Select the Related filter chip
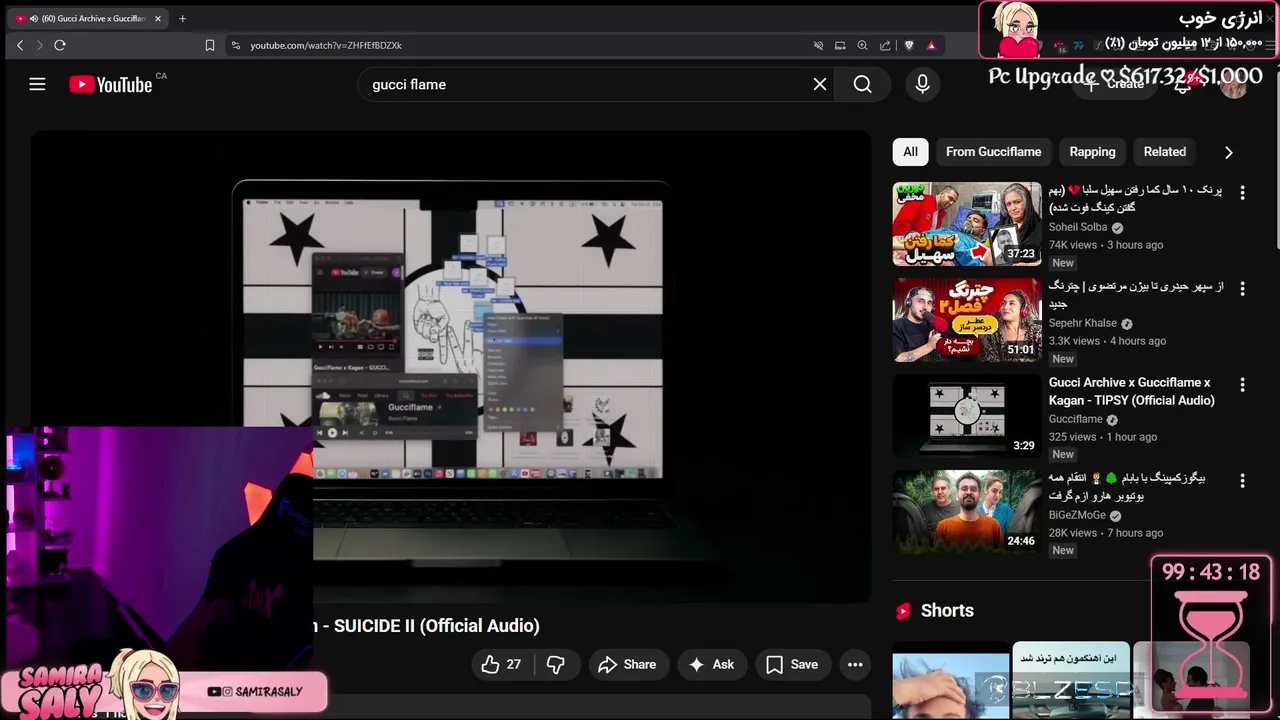 coord(1165,152)
